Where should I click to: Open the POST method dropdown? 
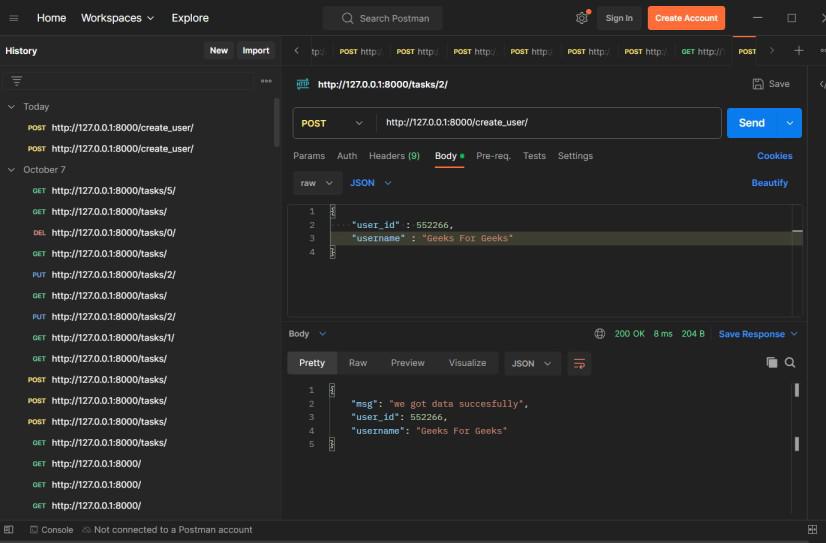pyautogui.click(x=333, y=123)
